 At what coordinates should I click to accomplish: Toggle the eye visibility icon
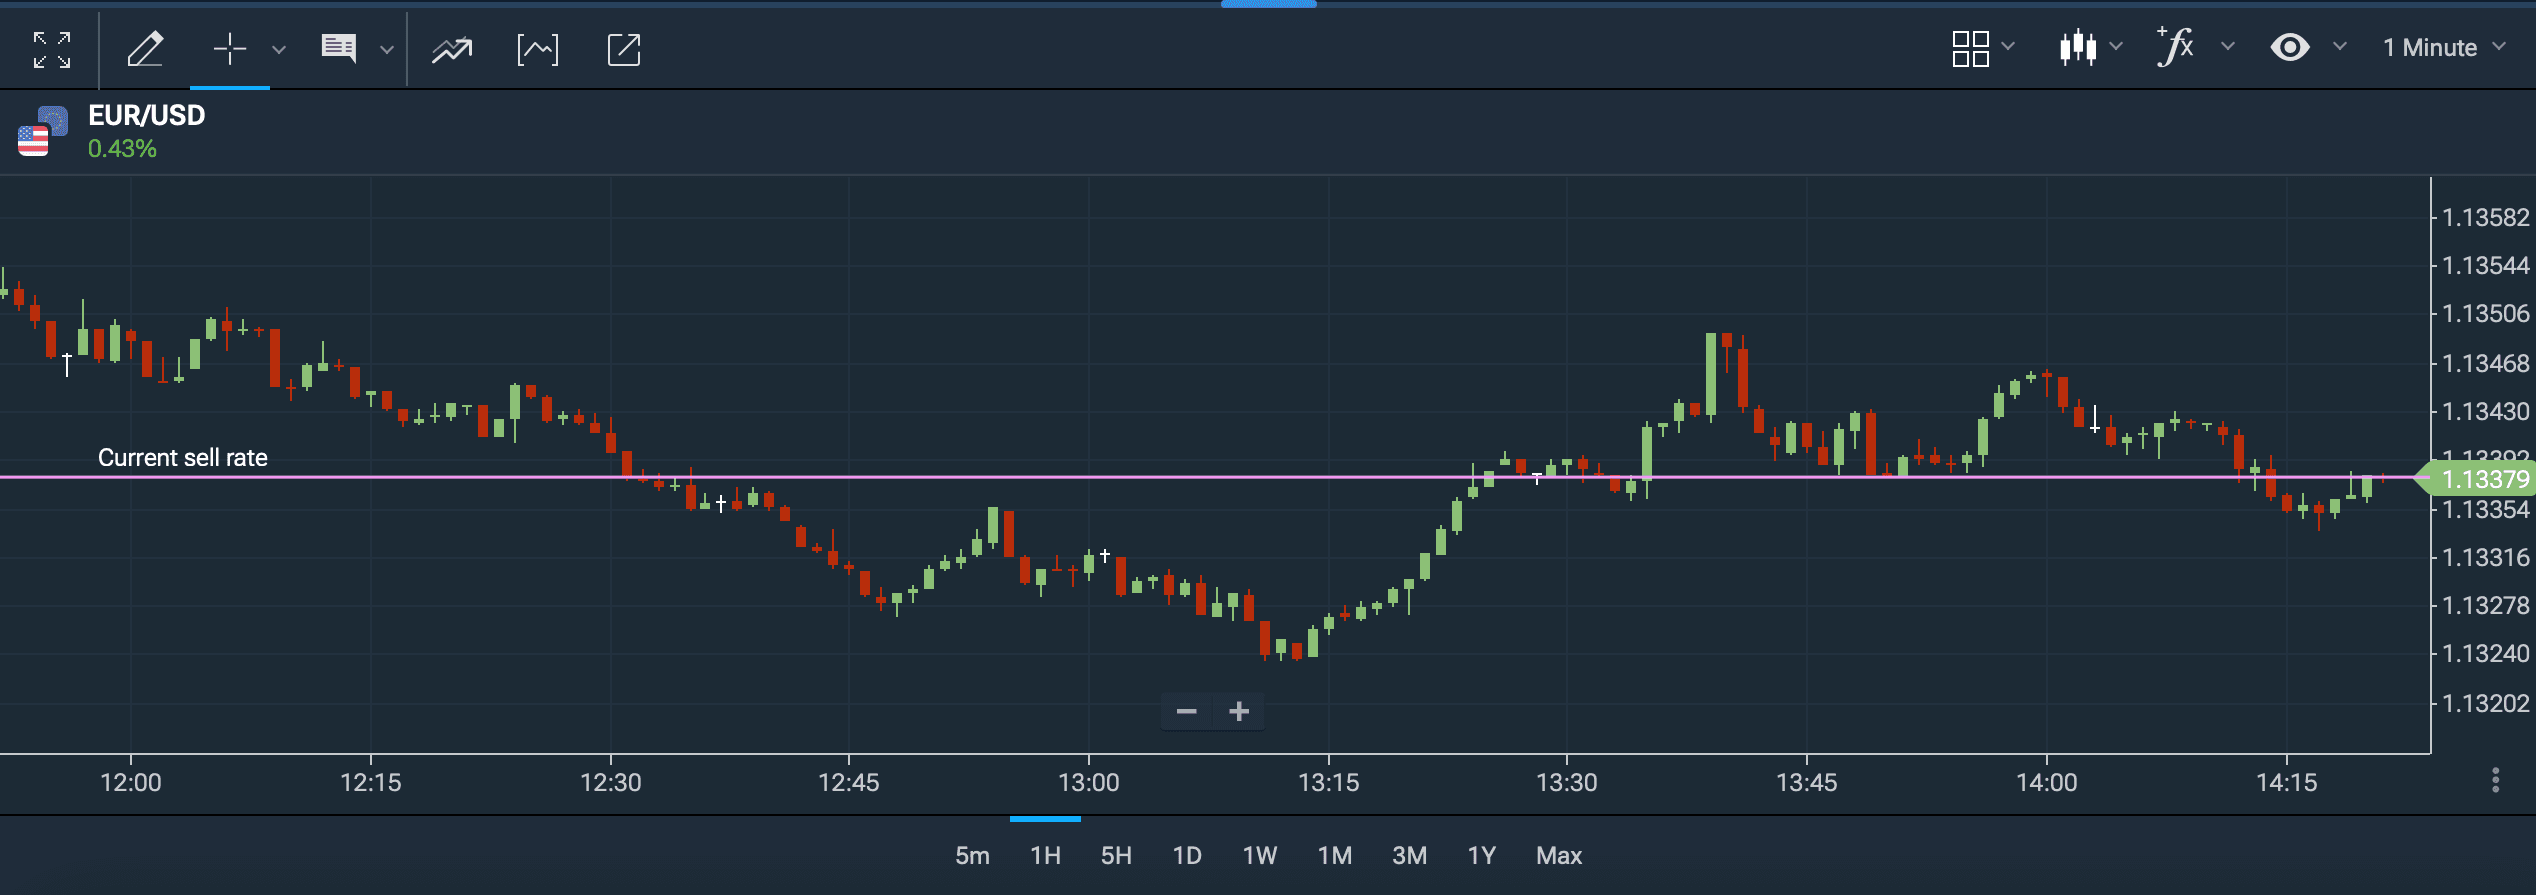(2290, 48)
